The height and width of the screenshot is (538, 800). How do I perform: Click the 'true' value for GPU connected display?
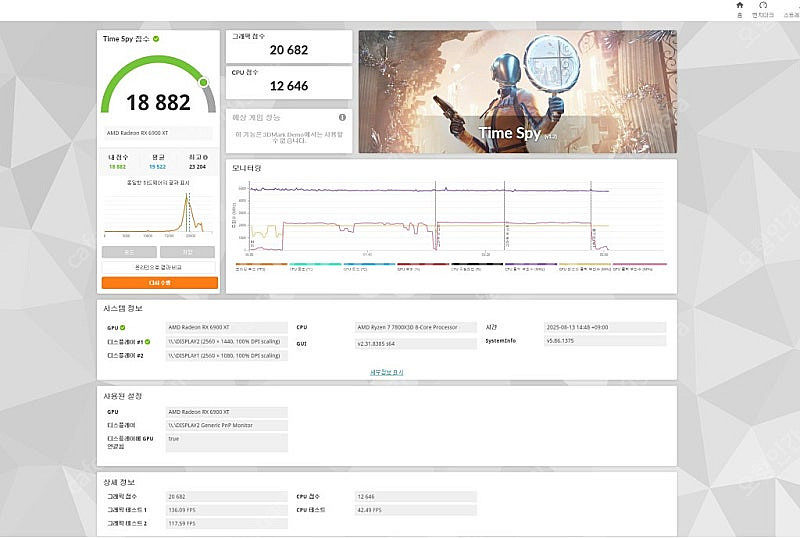(227, 443)
